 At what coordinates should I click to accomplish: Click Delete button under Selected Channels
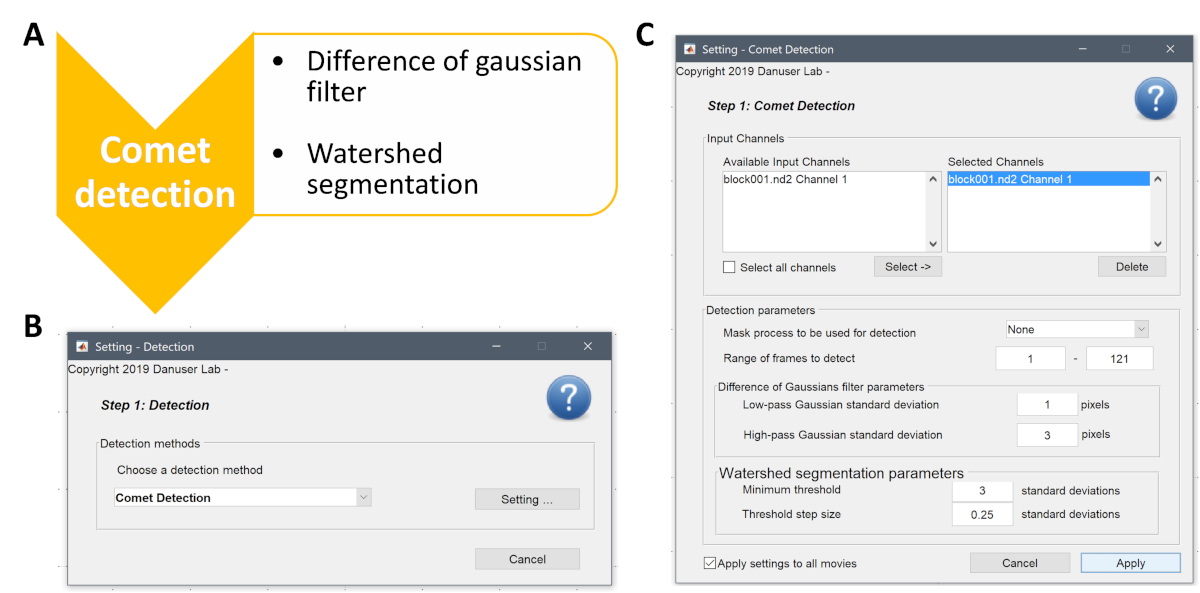(x=1131, y=267)
